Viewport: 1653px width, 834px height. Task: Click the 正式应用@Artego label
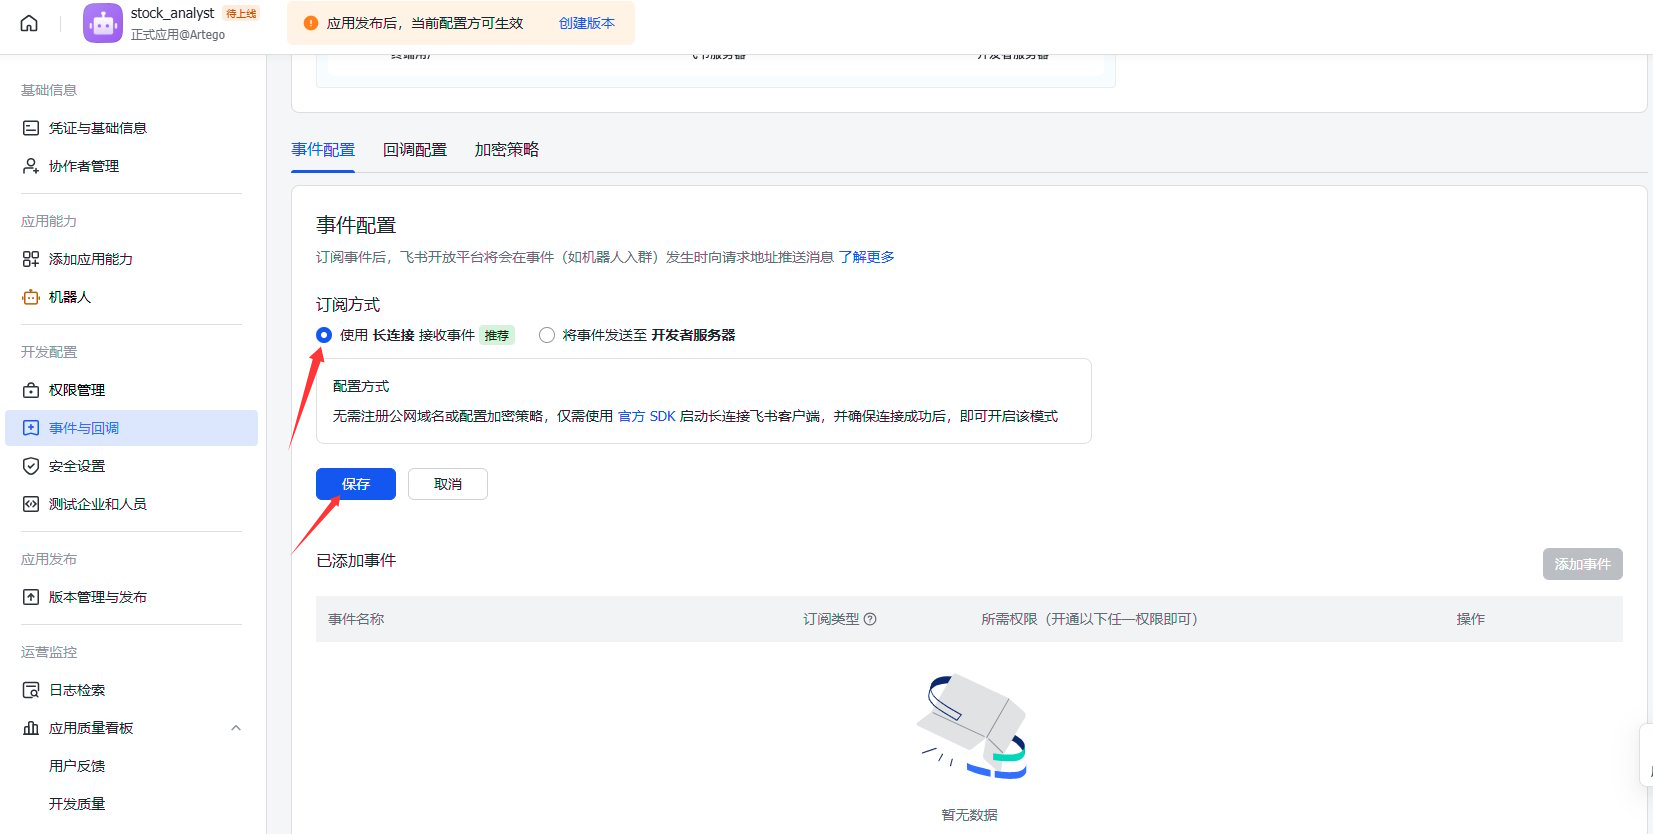point(178,35)
